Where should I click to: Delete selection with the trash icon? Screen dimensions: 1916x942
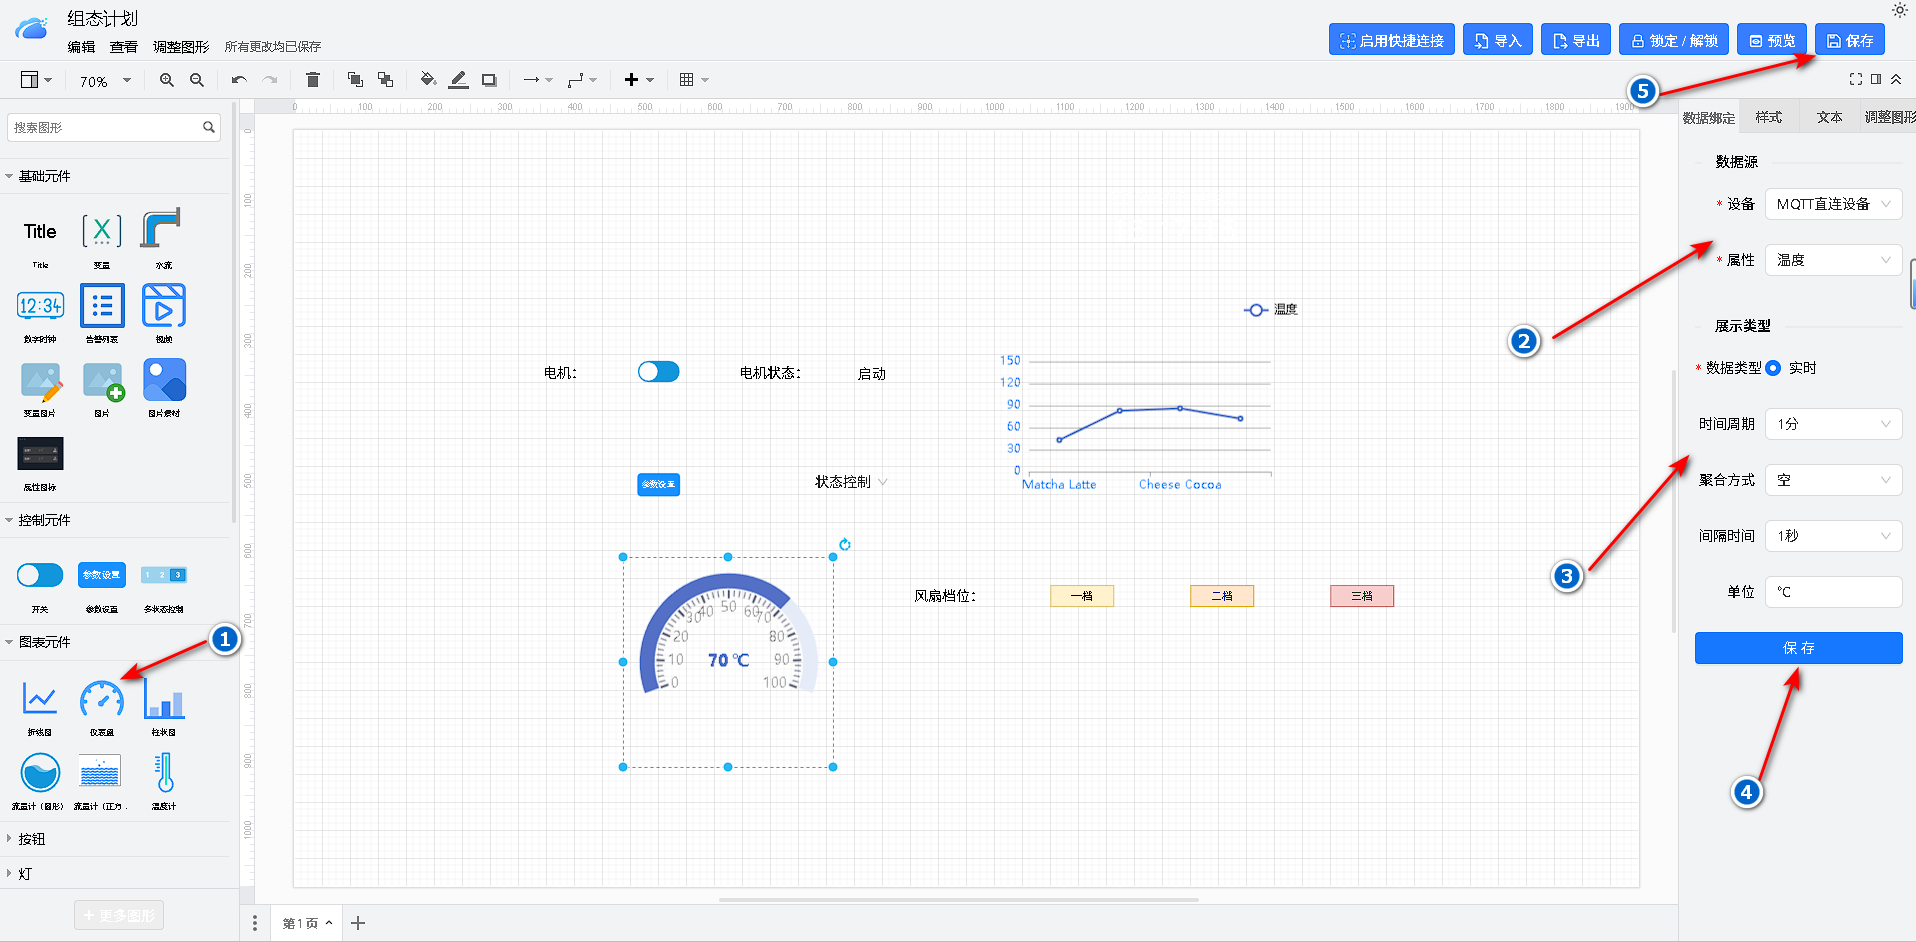[313, 80]
